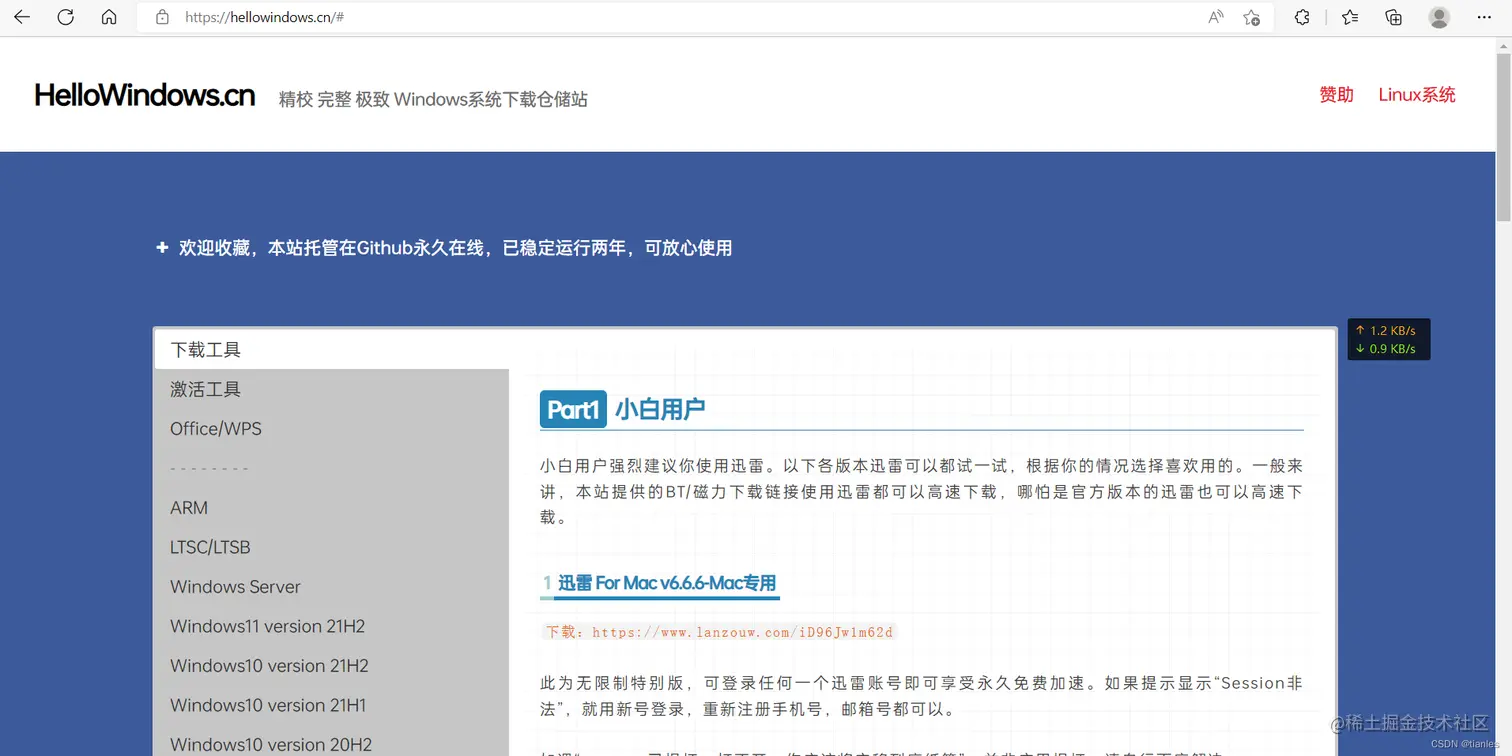Screen dimensions: 1512x756
Task: Refresh the current page
Action: pos(65,17)
